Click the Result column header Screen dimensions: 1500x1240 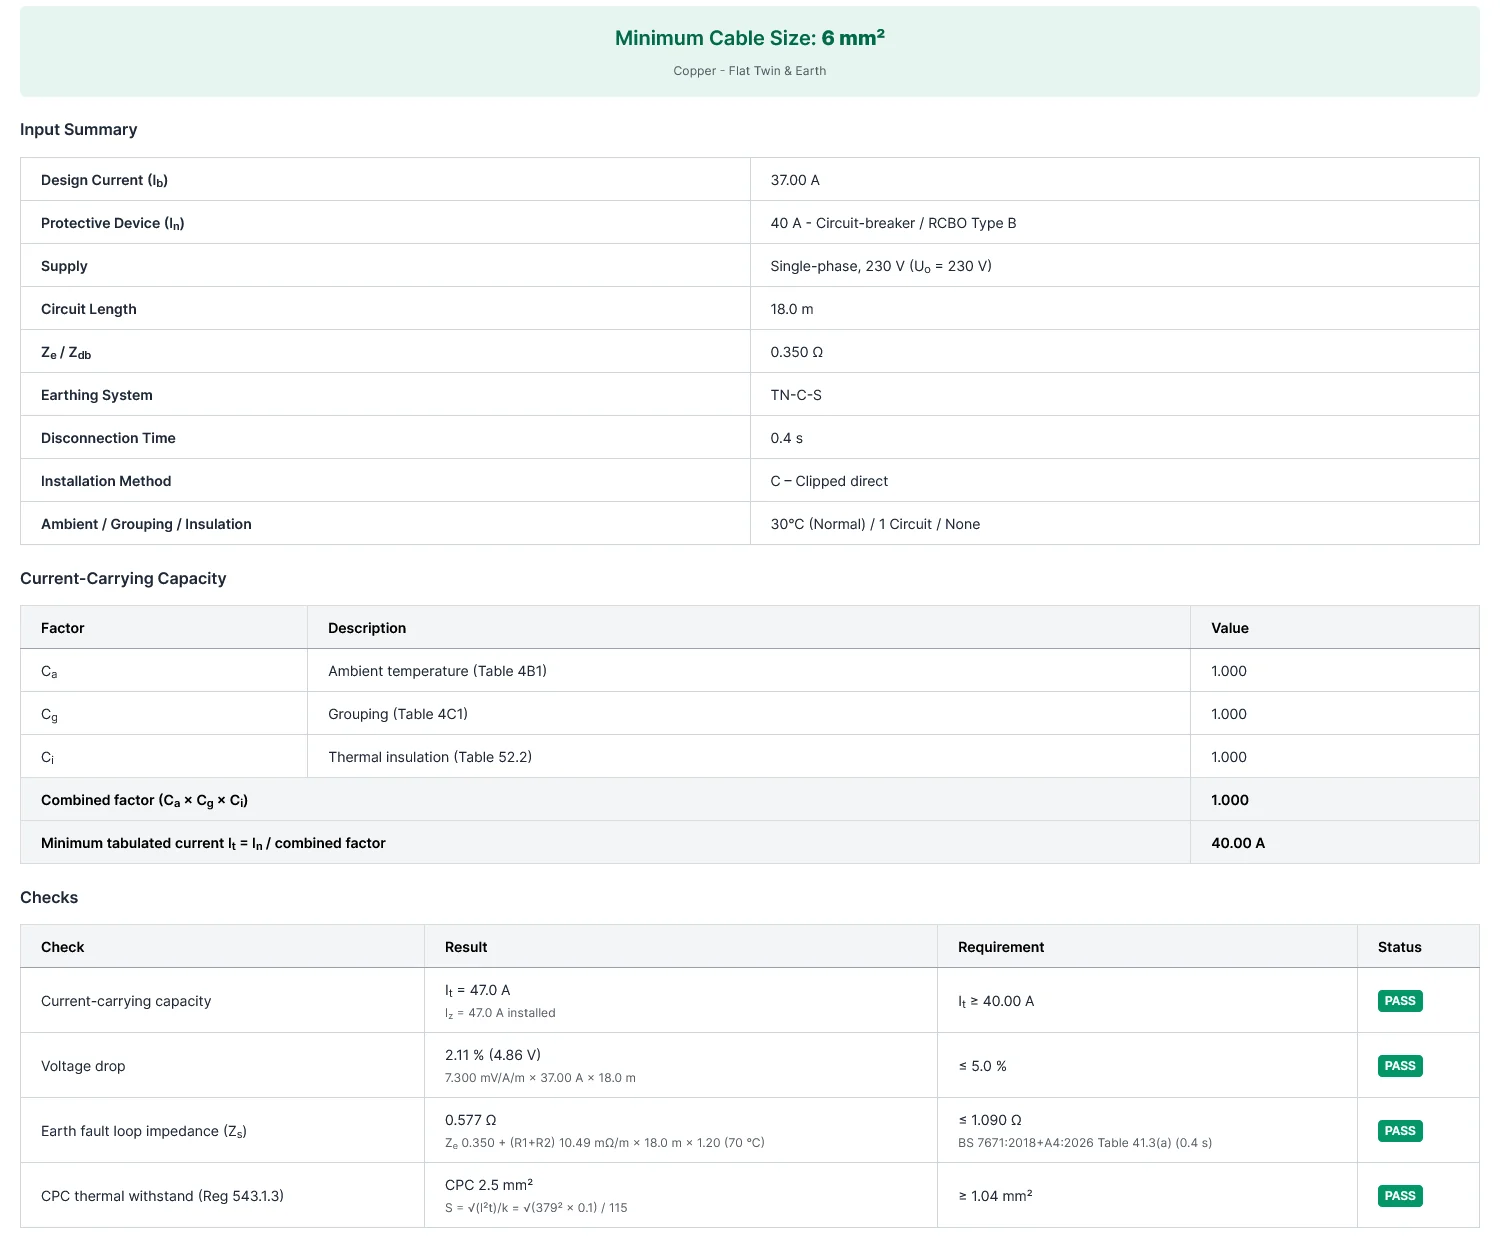466,947
